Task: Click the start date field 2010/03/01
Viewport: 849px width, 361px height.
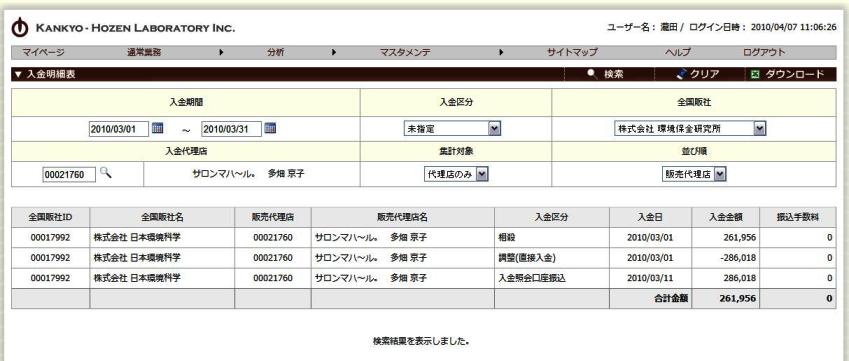Action: pyautogui.click(x=119, y=129)
